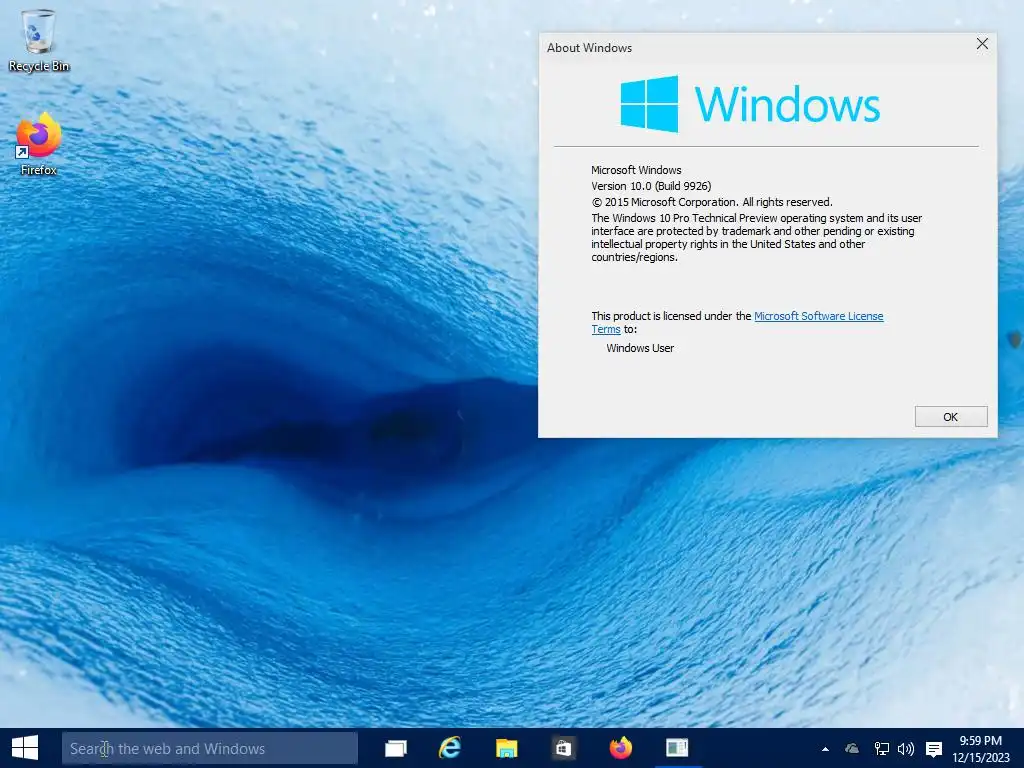Click the Windows User licensee name
This screenshot has width=1024, height=768.
(x=640, y=348)
